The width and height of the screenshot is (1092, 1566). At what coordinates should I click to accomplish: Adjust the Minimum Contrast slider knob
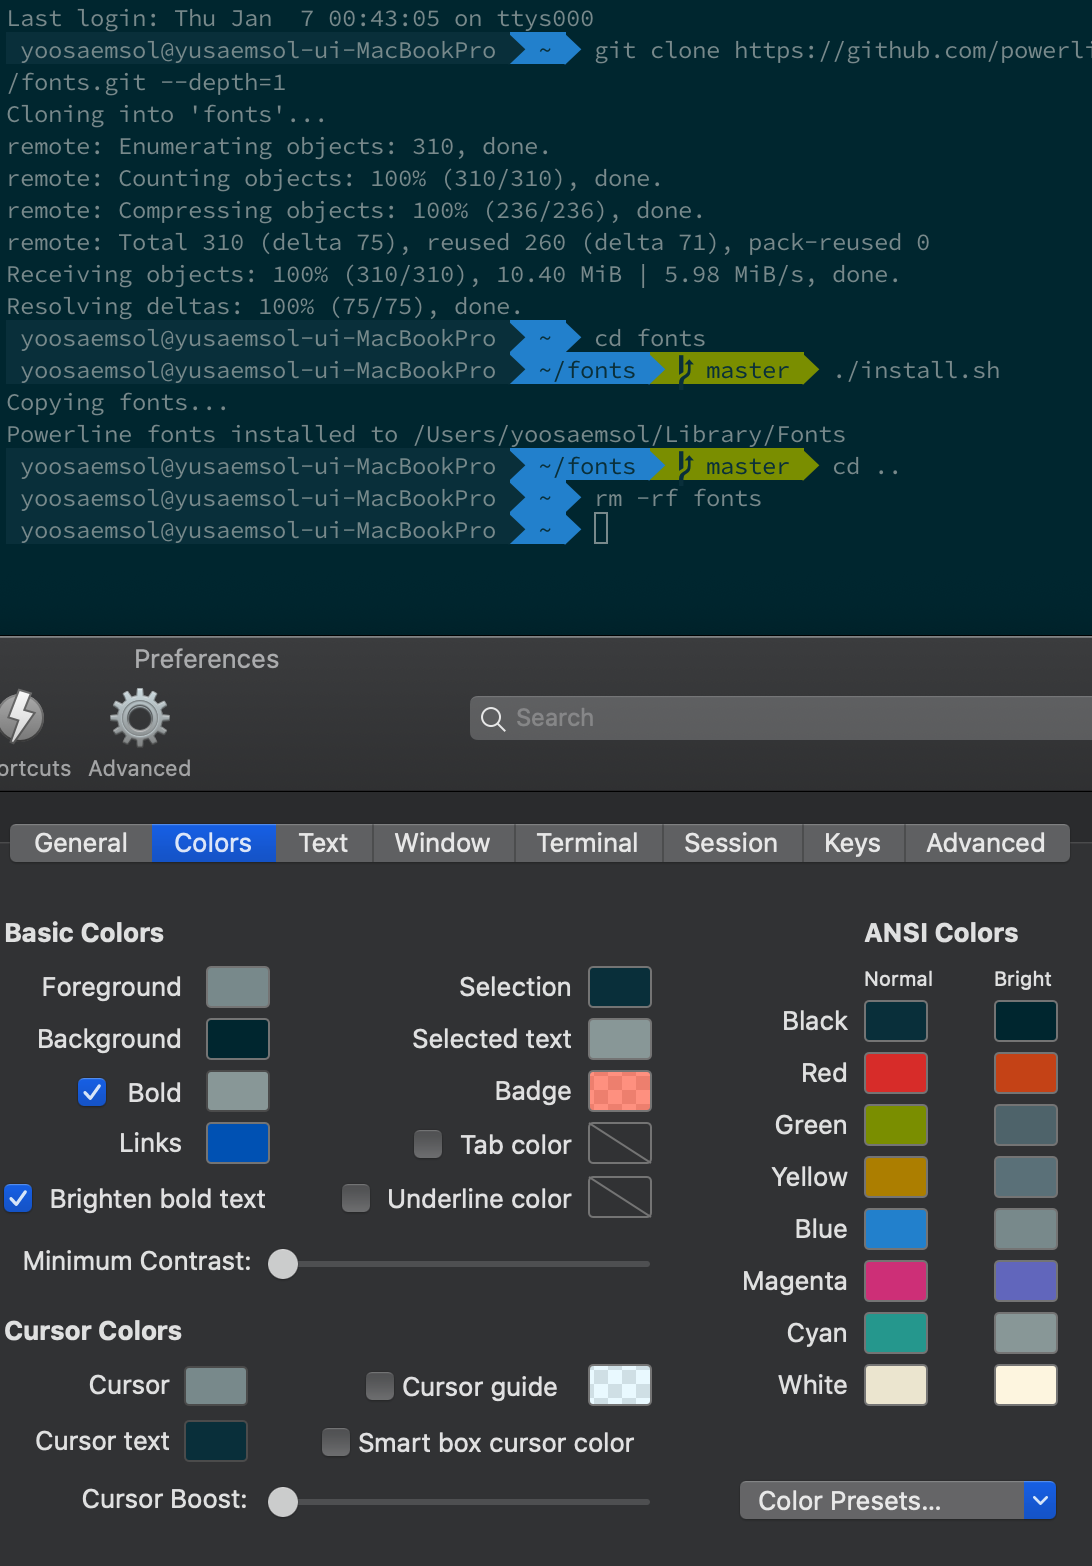(283, 1263)
